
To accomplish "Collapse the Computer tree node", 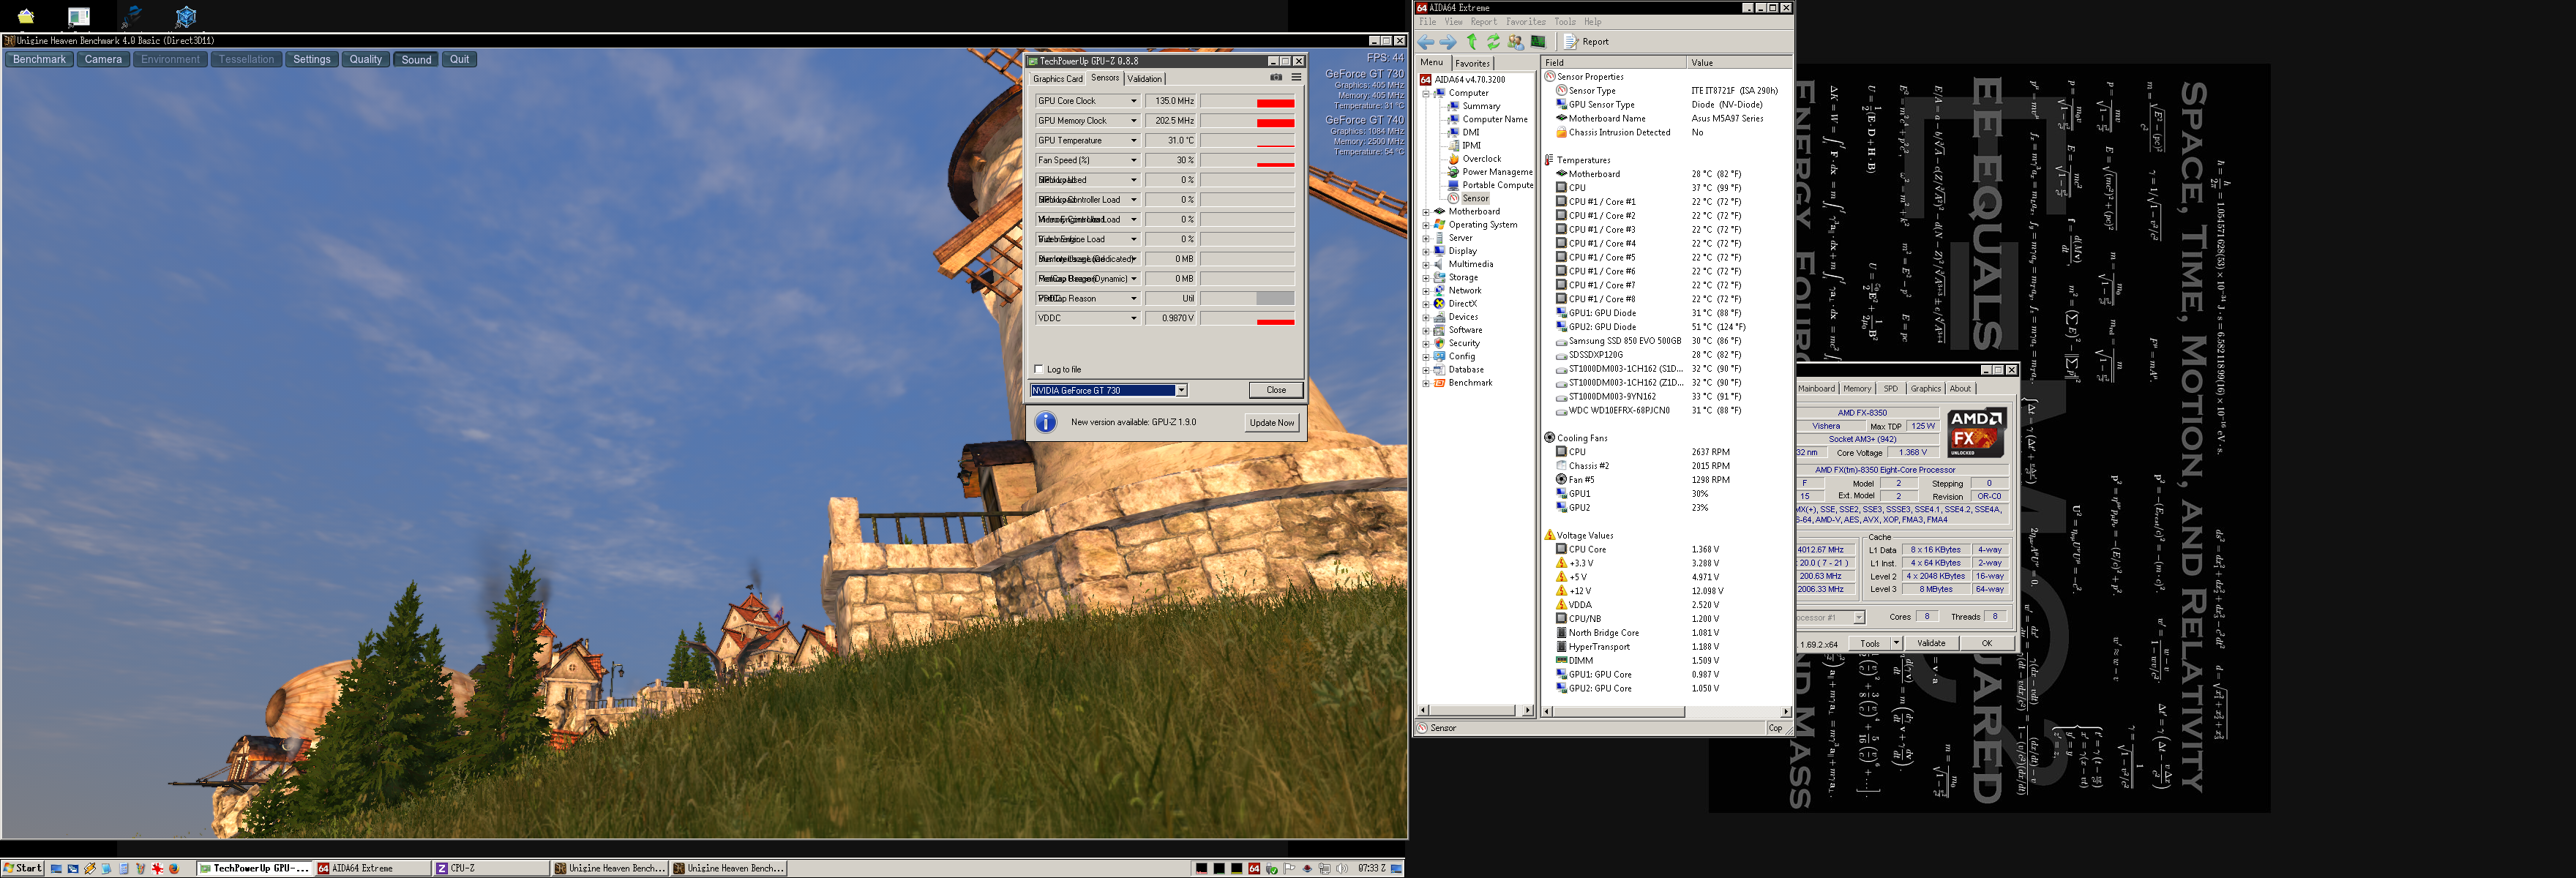I will click(1426, 93).
